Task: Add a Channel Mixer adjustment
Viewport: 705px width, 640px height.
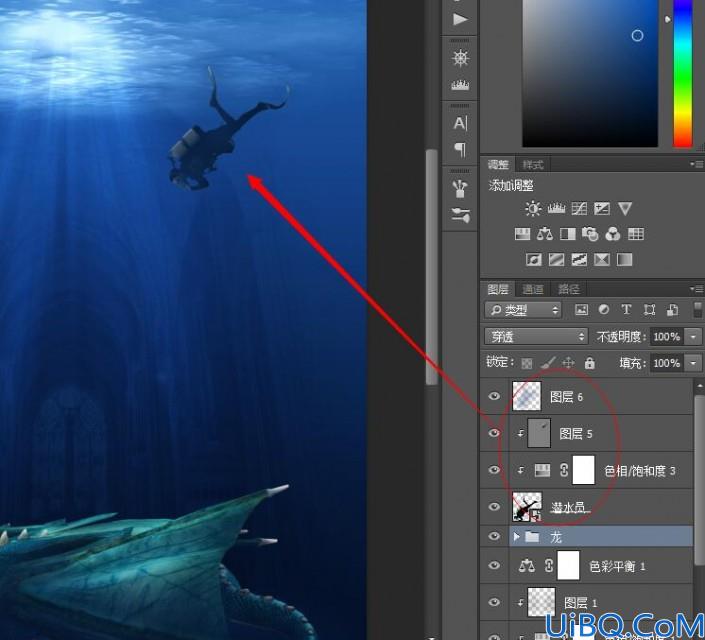Action: point(613,234)
